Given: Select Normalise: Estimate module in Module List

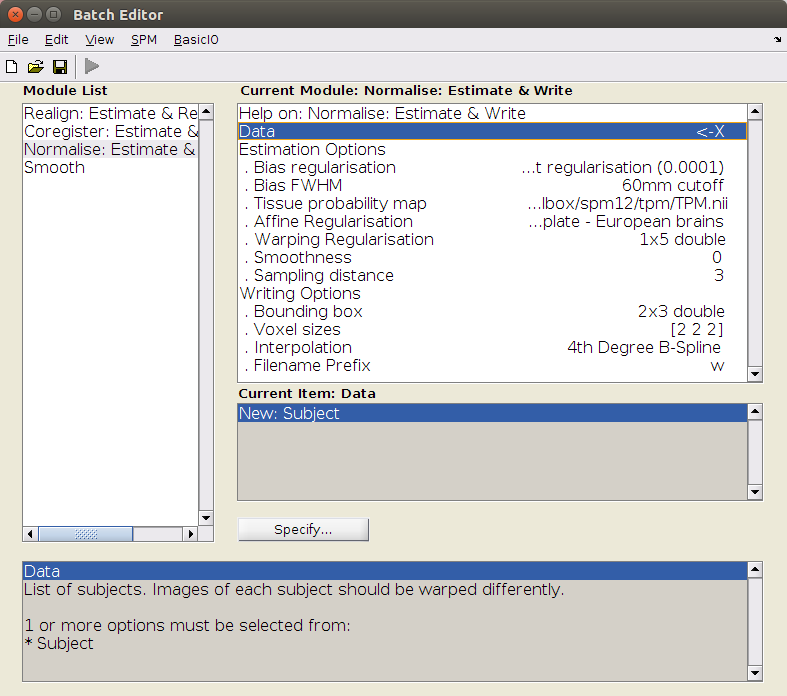Looking at the screenshot, I should click(110, 150).
